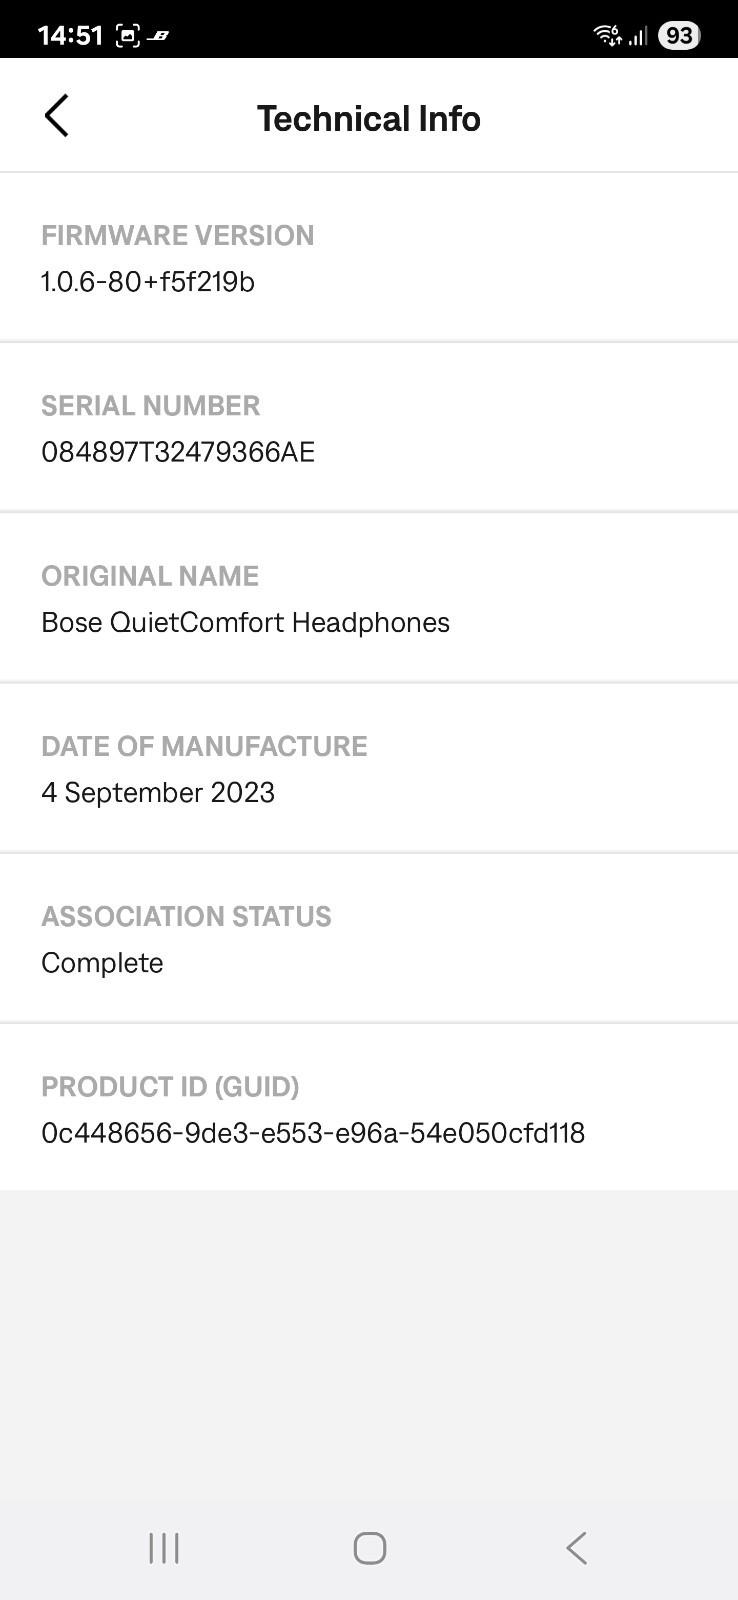
Task: Tap status bar clock 14:51
Action: pyautogui.click(x=70, y=36)
